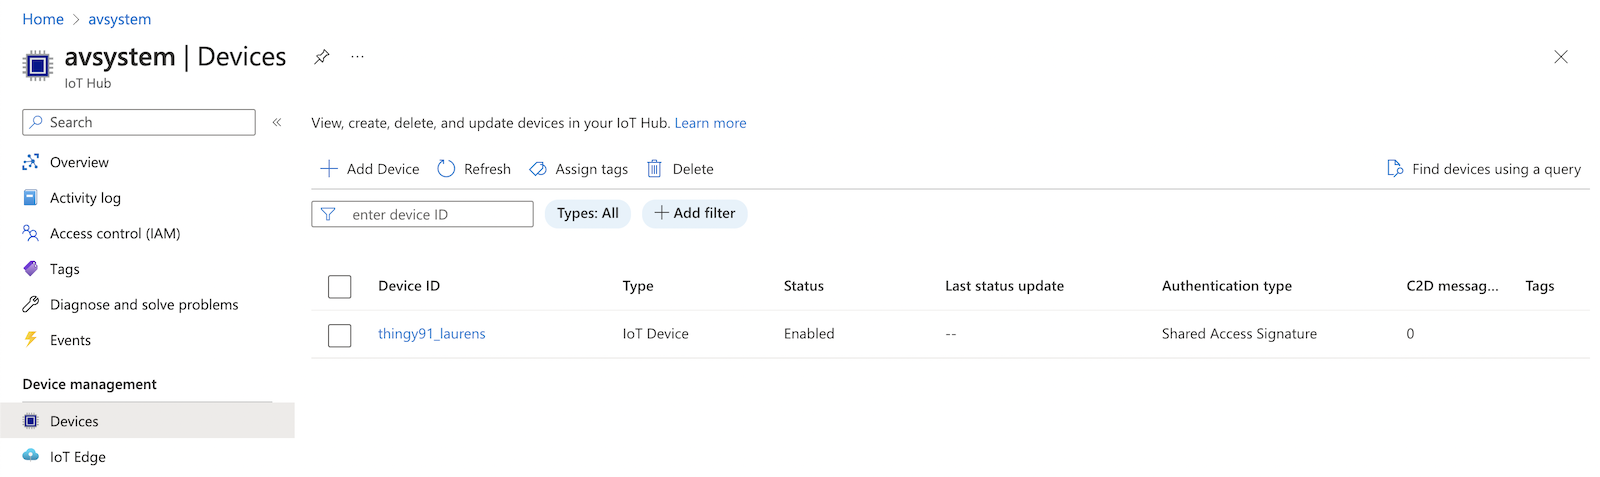Viewport: 1600px width, 477px height.
Task: Tick the select-all devices checkbox in header
Action: (x=340, y=287)
